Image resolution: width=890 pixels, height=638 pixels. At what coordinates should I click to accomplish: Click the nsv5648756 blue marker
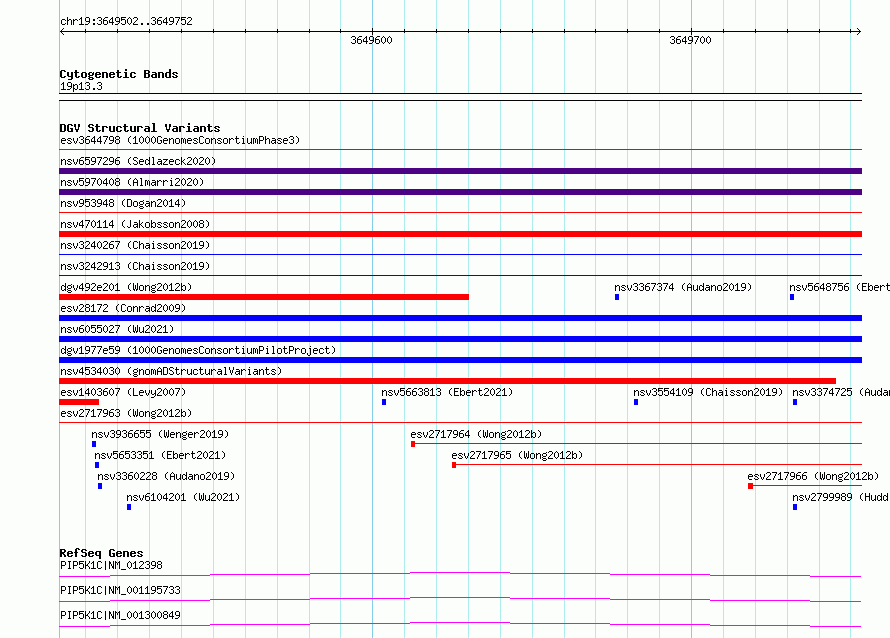pos(792,297)
